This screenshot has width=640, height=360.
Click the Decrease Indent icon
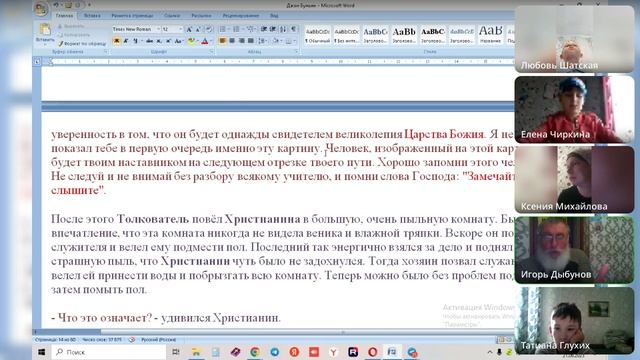tap(264, 29)
